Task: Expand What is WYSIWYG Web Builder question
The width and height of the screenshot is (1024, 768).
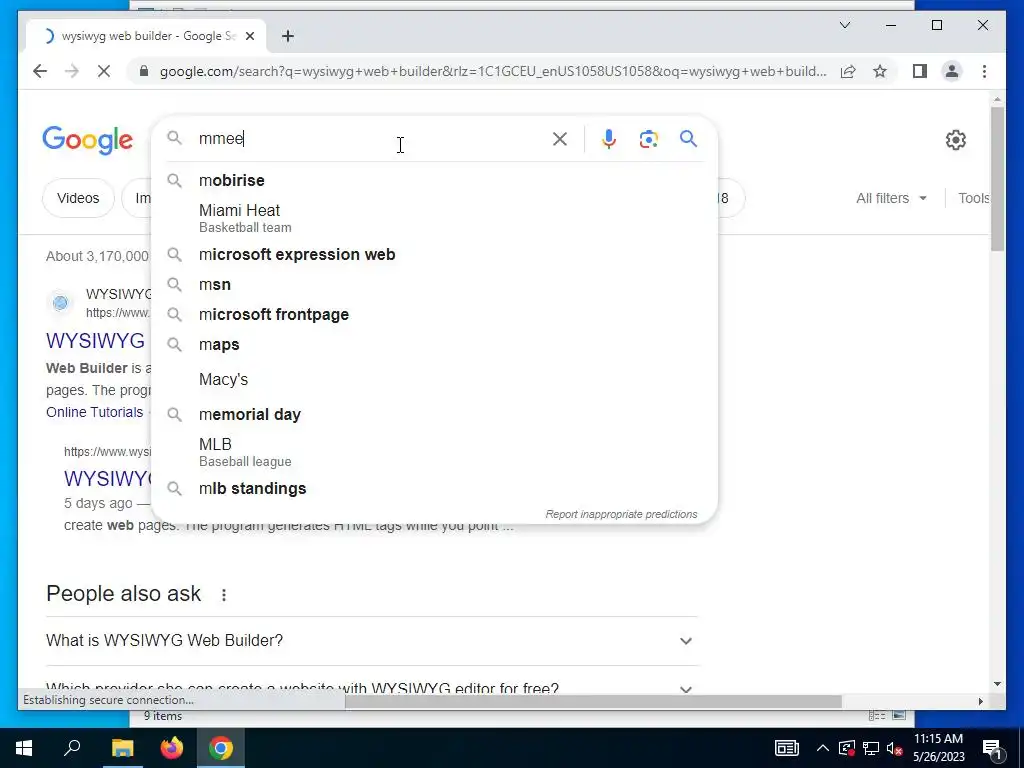Action: tap(372, 641)
